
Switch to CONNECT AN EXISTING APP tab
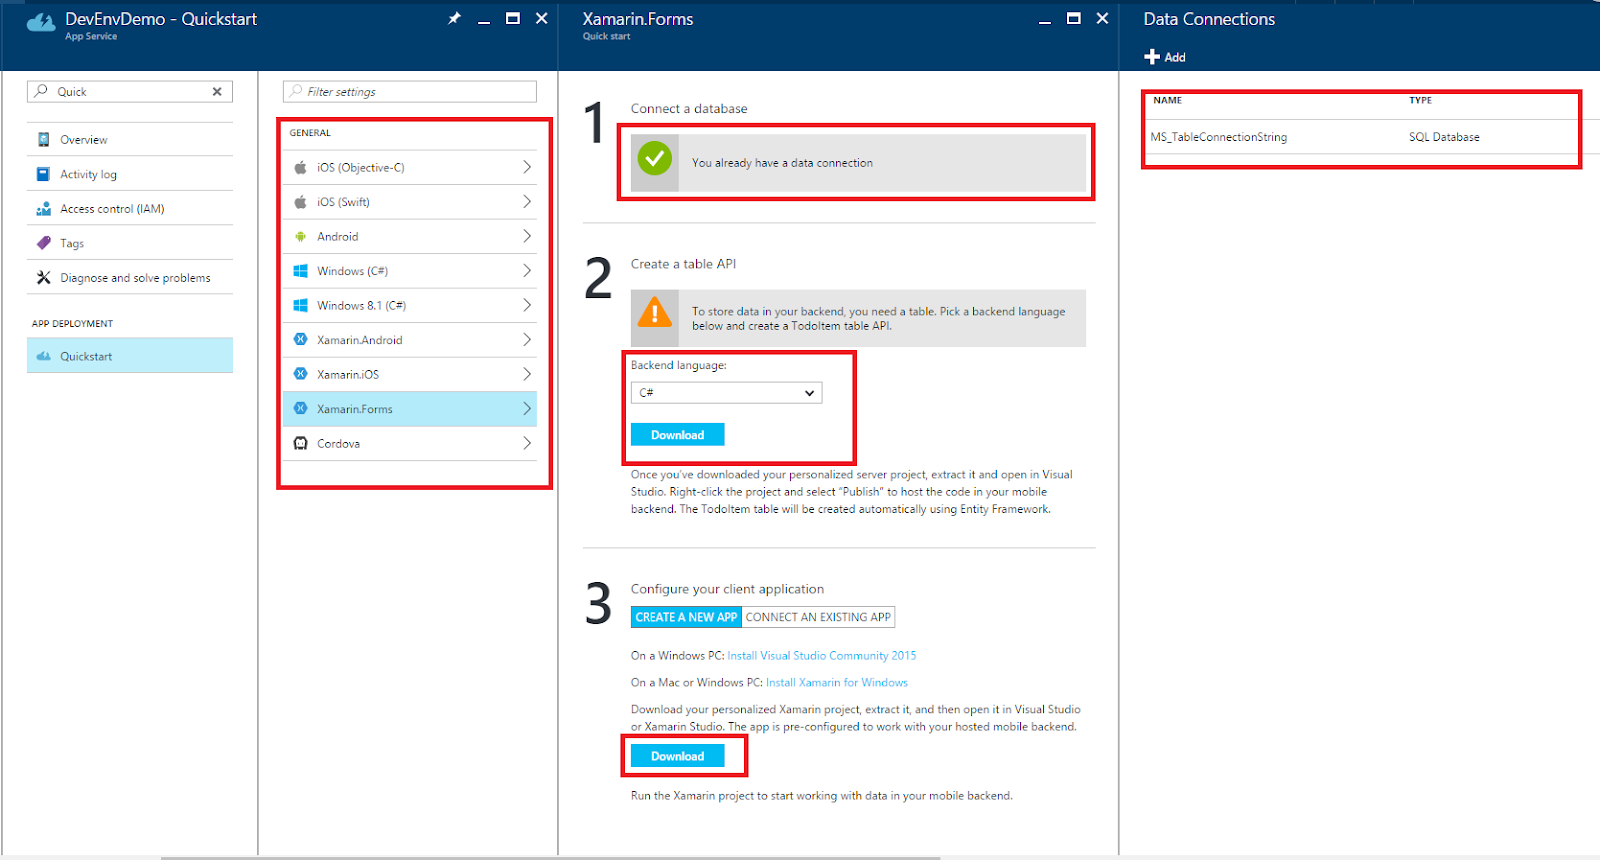818,617
